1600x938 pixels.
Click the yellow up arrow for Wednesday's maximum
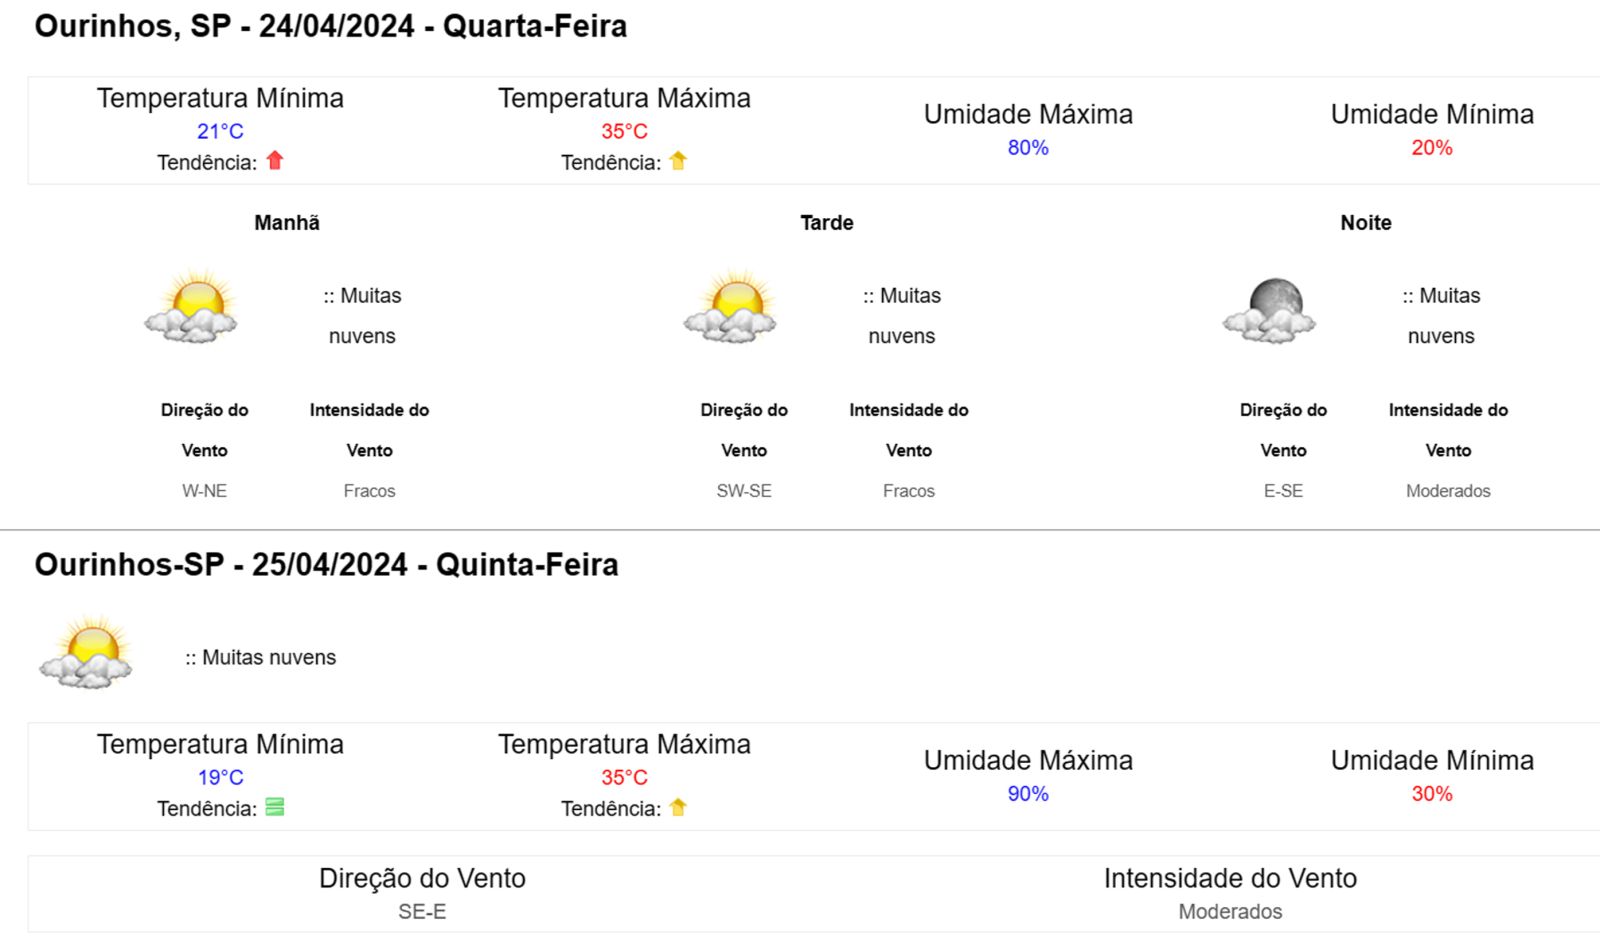click(x=678, y=161)
